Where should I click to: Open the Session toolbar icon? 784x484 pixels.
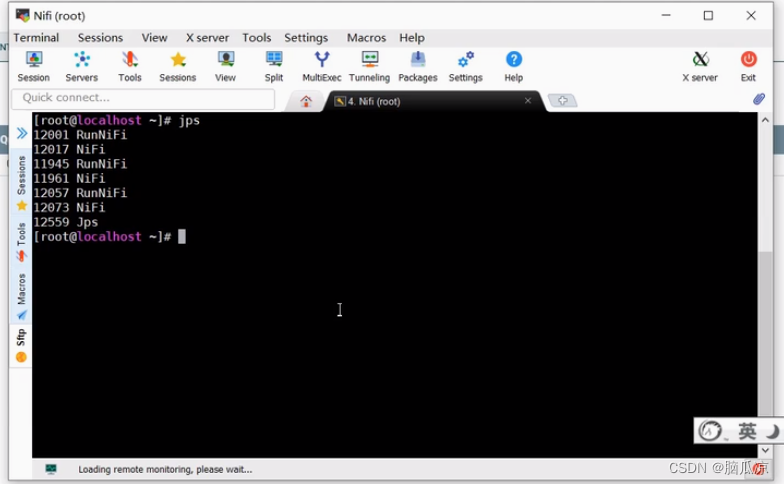click(34, 66)
